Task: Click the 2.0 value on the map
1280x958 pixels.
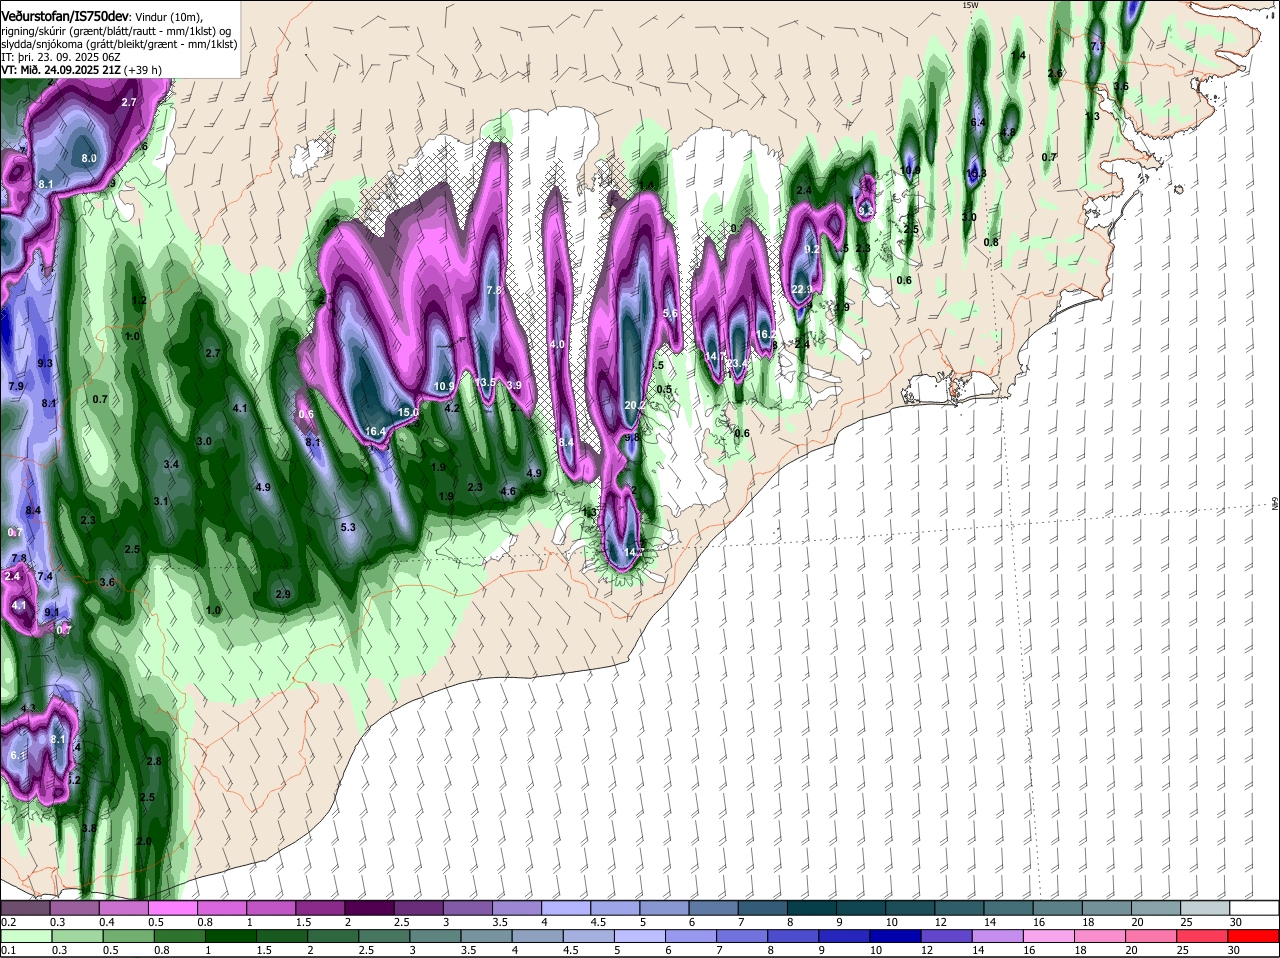Action: tap(143, 841)
